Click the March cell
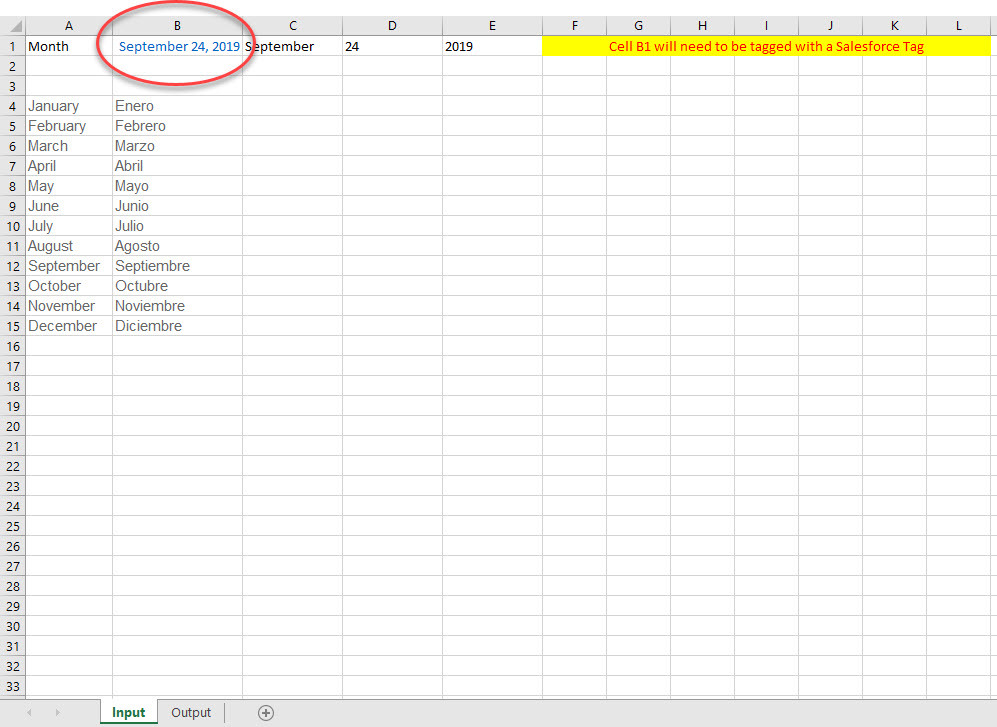Viewport: 997px width, 727px height. click(69, 146)
